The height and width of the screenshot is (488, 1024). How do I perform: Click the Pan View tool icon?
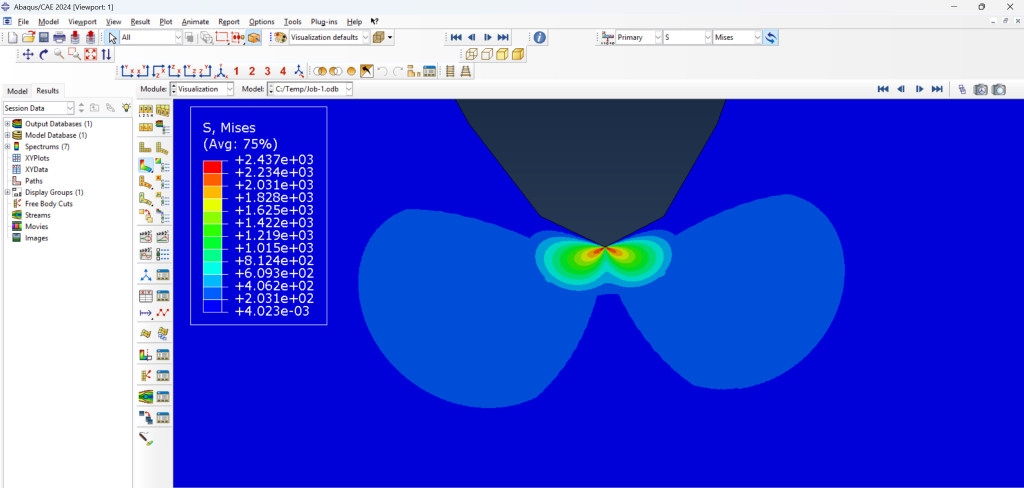pyautogui.click(x=28, y=54)
